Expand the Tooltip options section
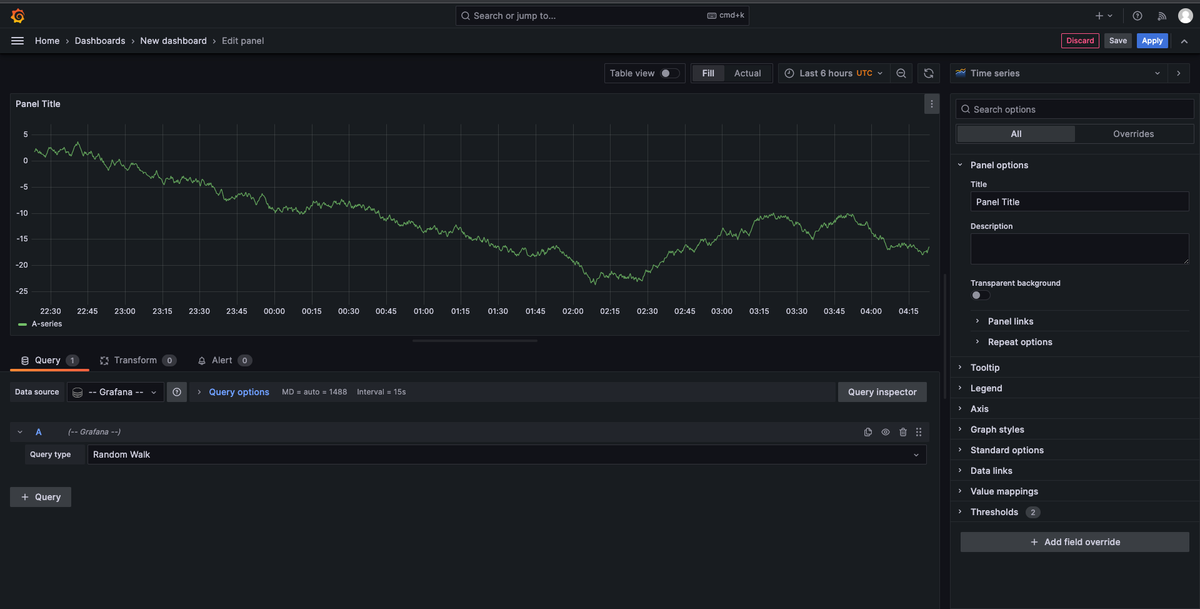Image resolution: width=1200 pixels, height=609 pixels. point(985,368)
